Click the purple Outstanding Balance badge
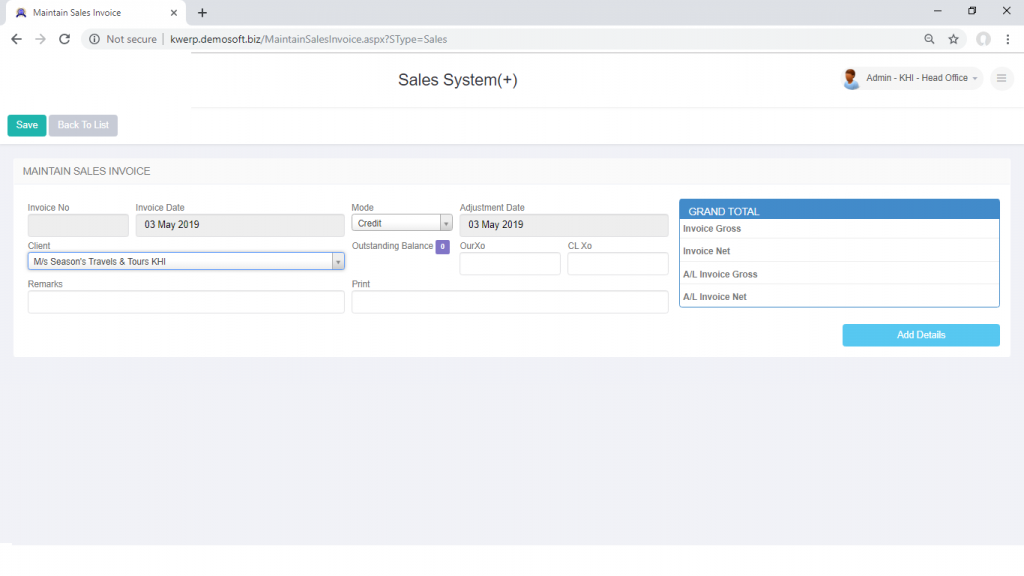 tap(441, 246)
